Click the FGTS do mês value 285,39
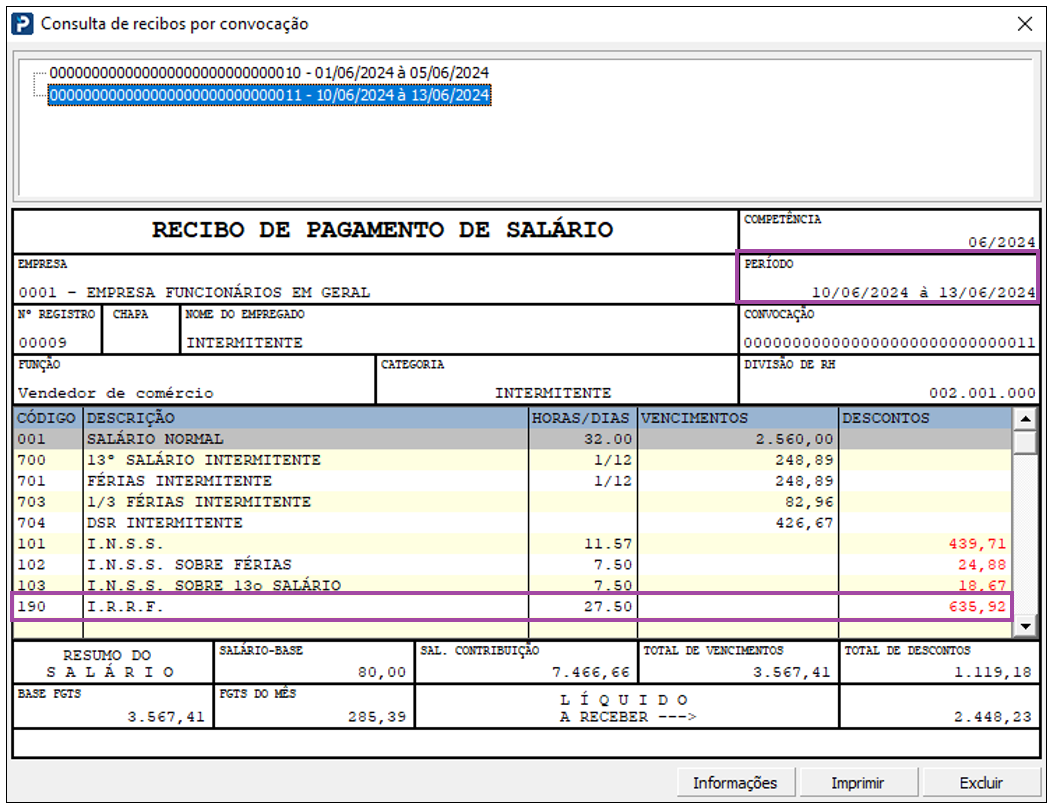The height and width of the screenshot is (809, 1055). (377, 717)
